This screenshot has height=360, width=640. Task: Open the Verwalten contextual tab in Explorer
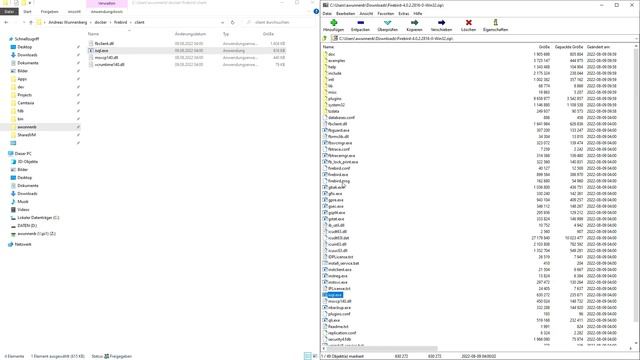click(107, 3)
